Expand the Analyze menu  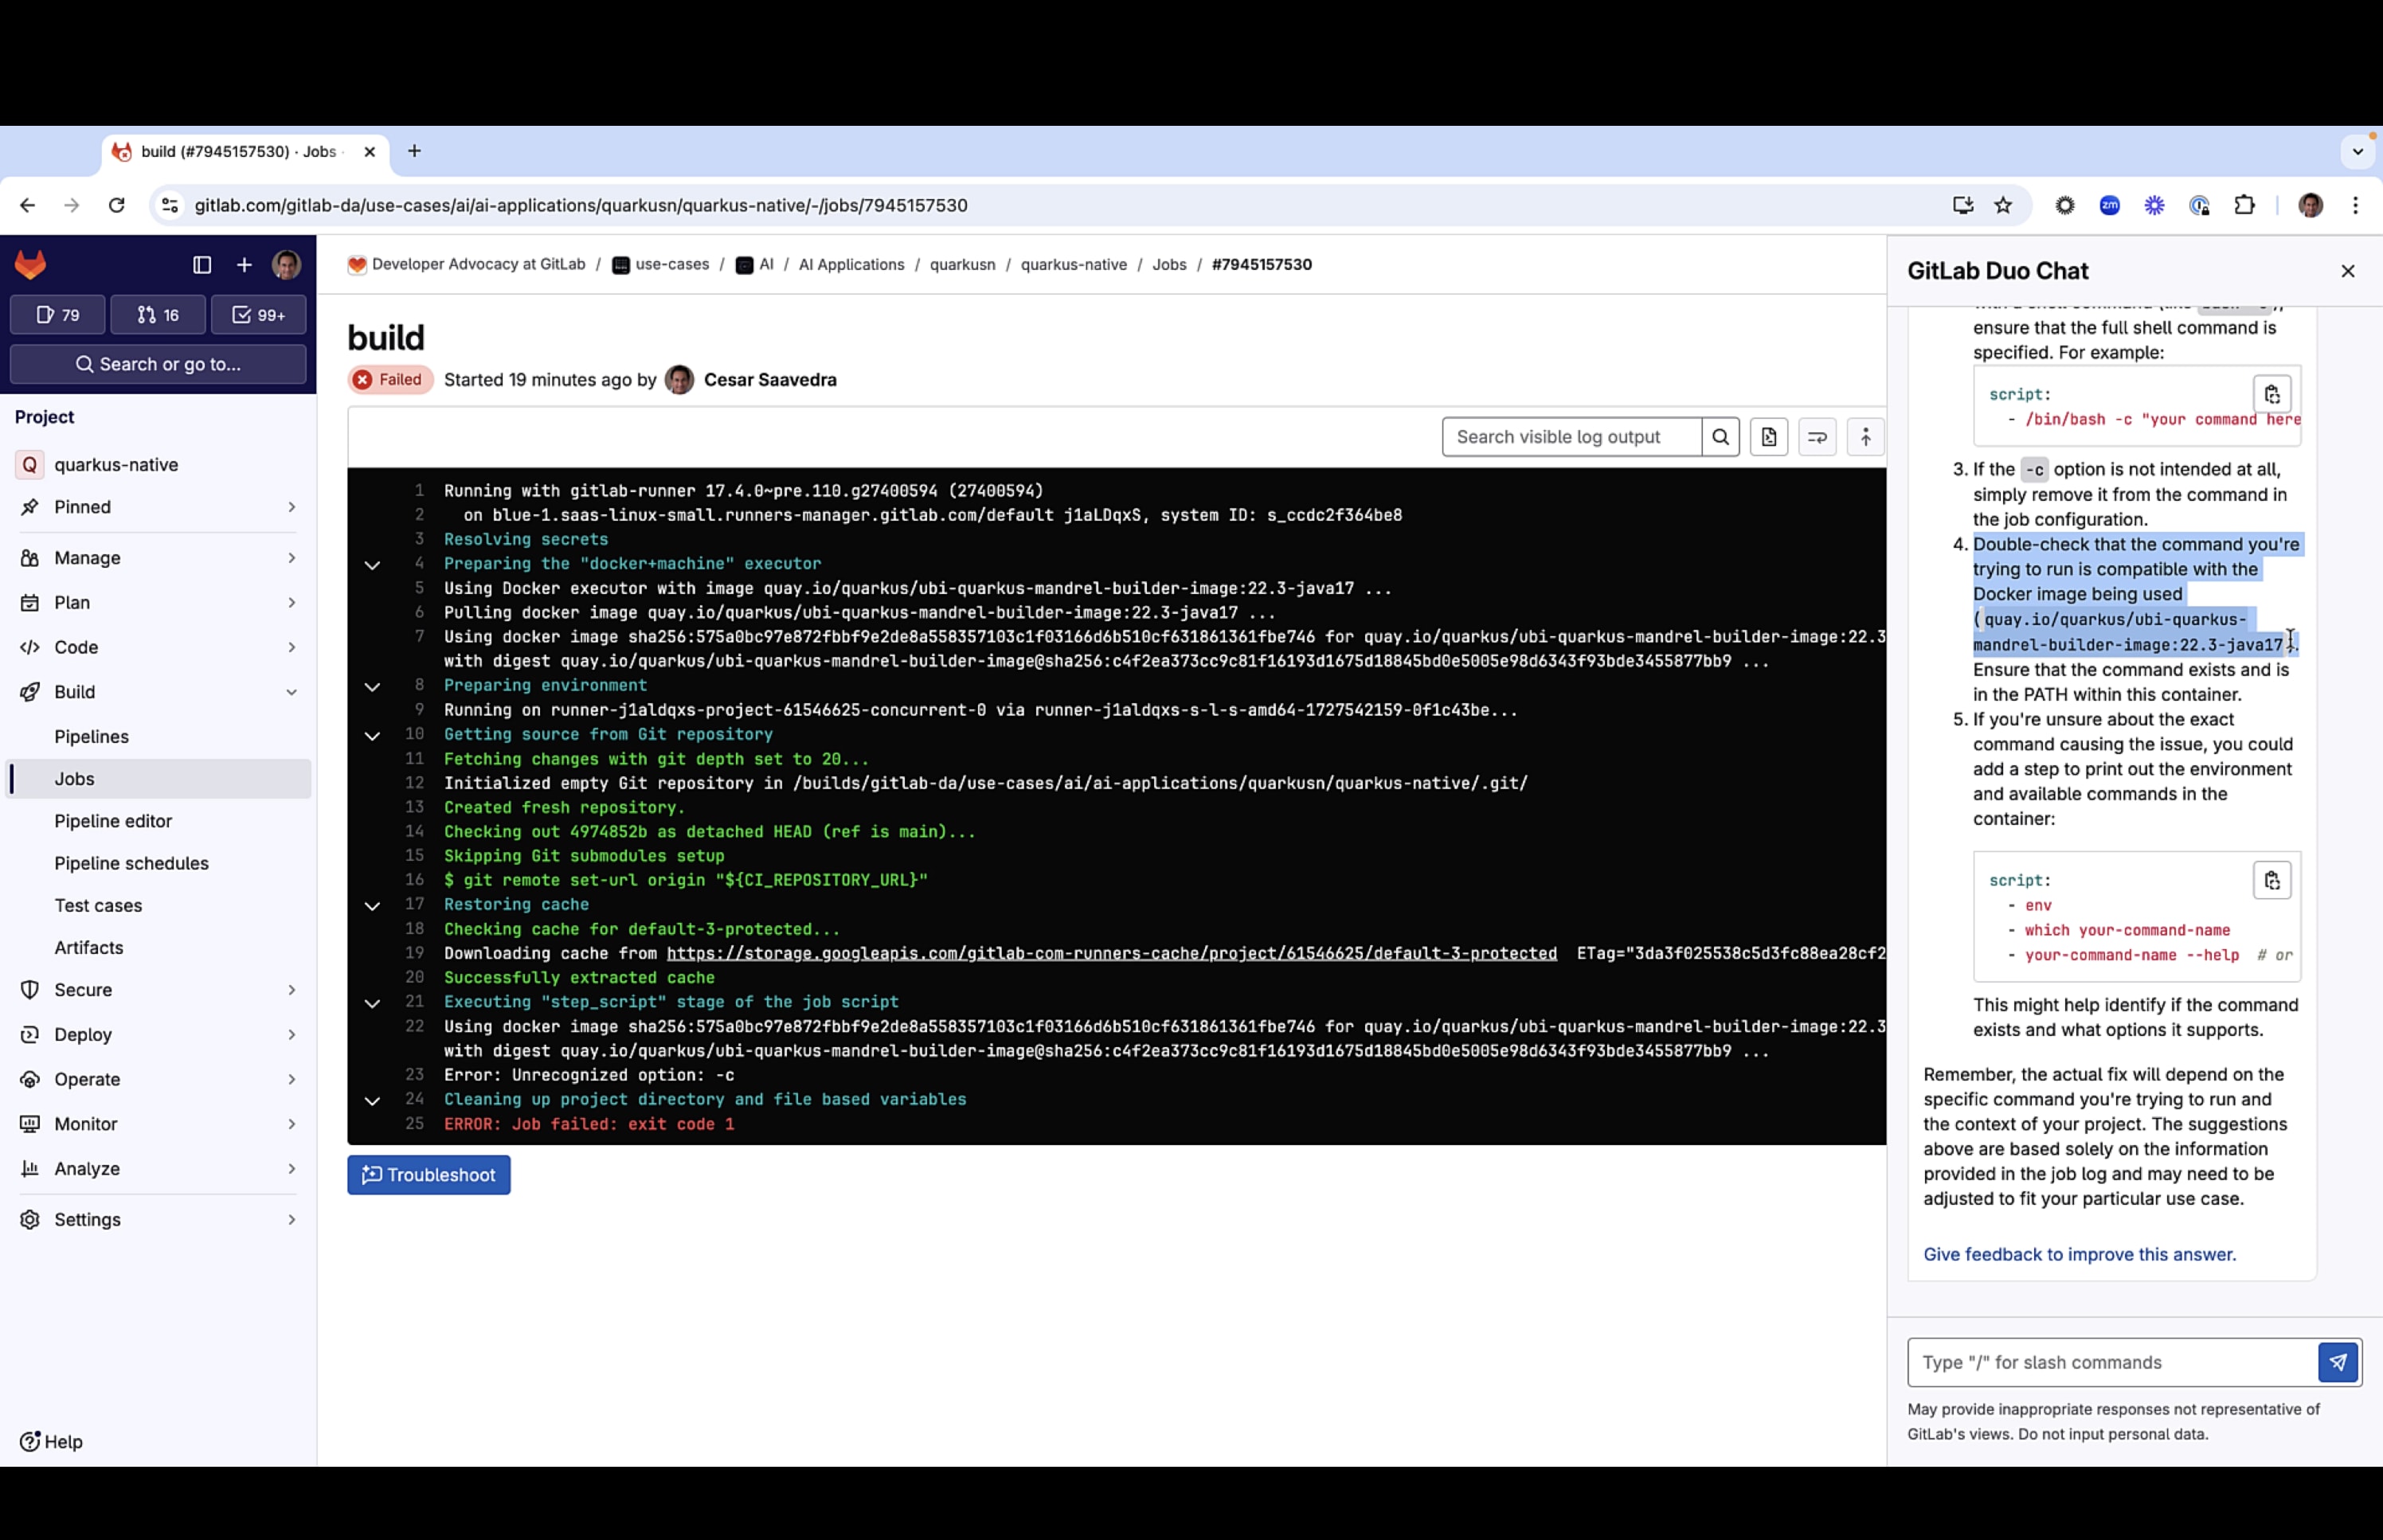pyautogui.click(x=158, y=1169)
